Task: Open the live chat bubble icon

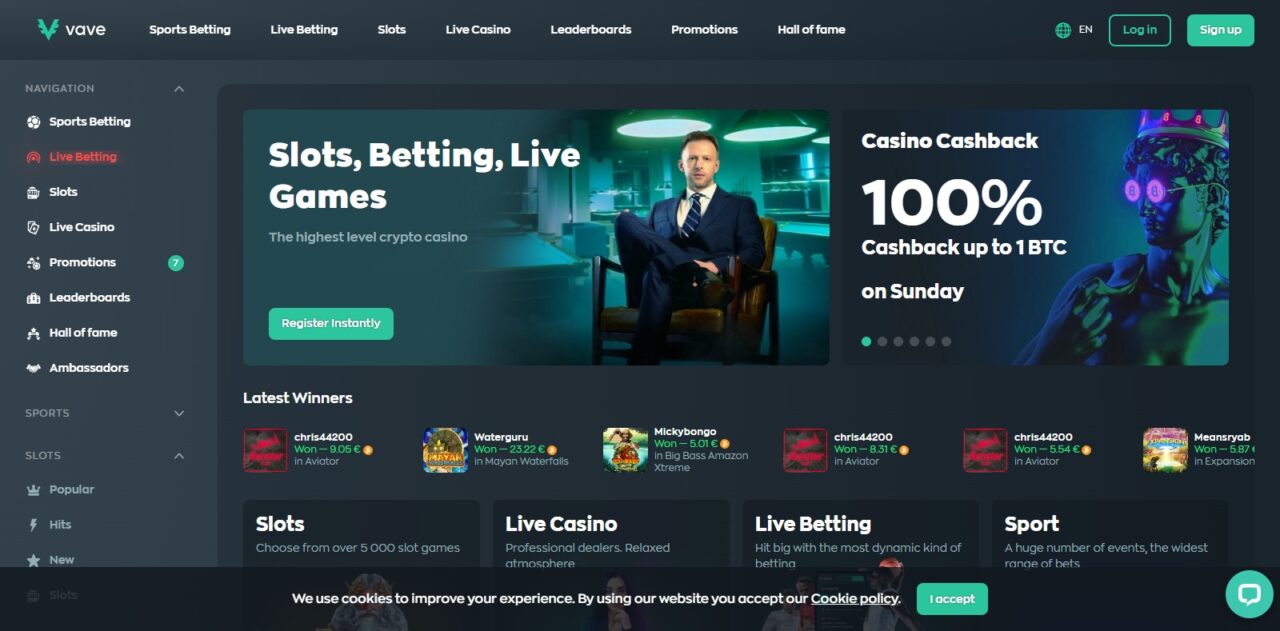Action: [x=1249, y=595]
